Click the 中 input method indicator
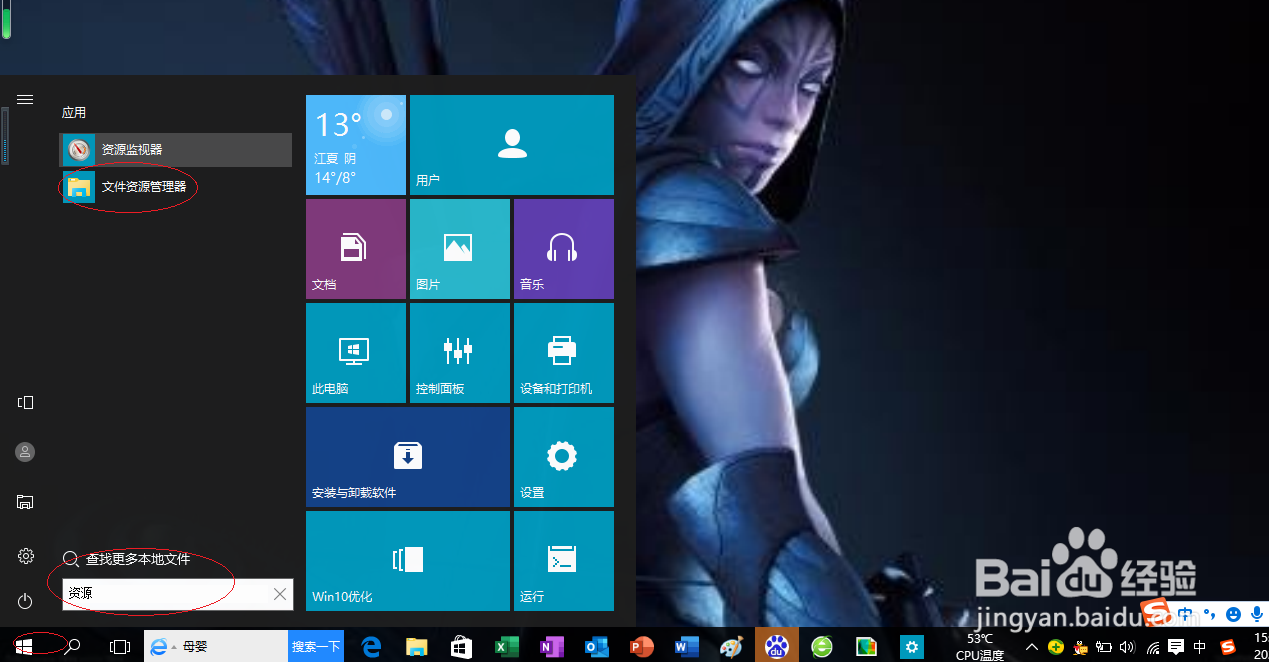 pos(1201,647)
